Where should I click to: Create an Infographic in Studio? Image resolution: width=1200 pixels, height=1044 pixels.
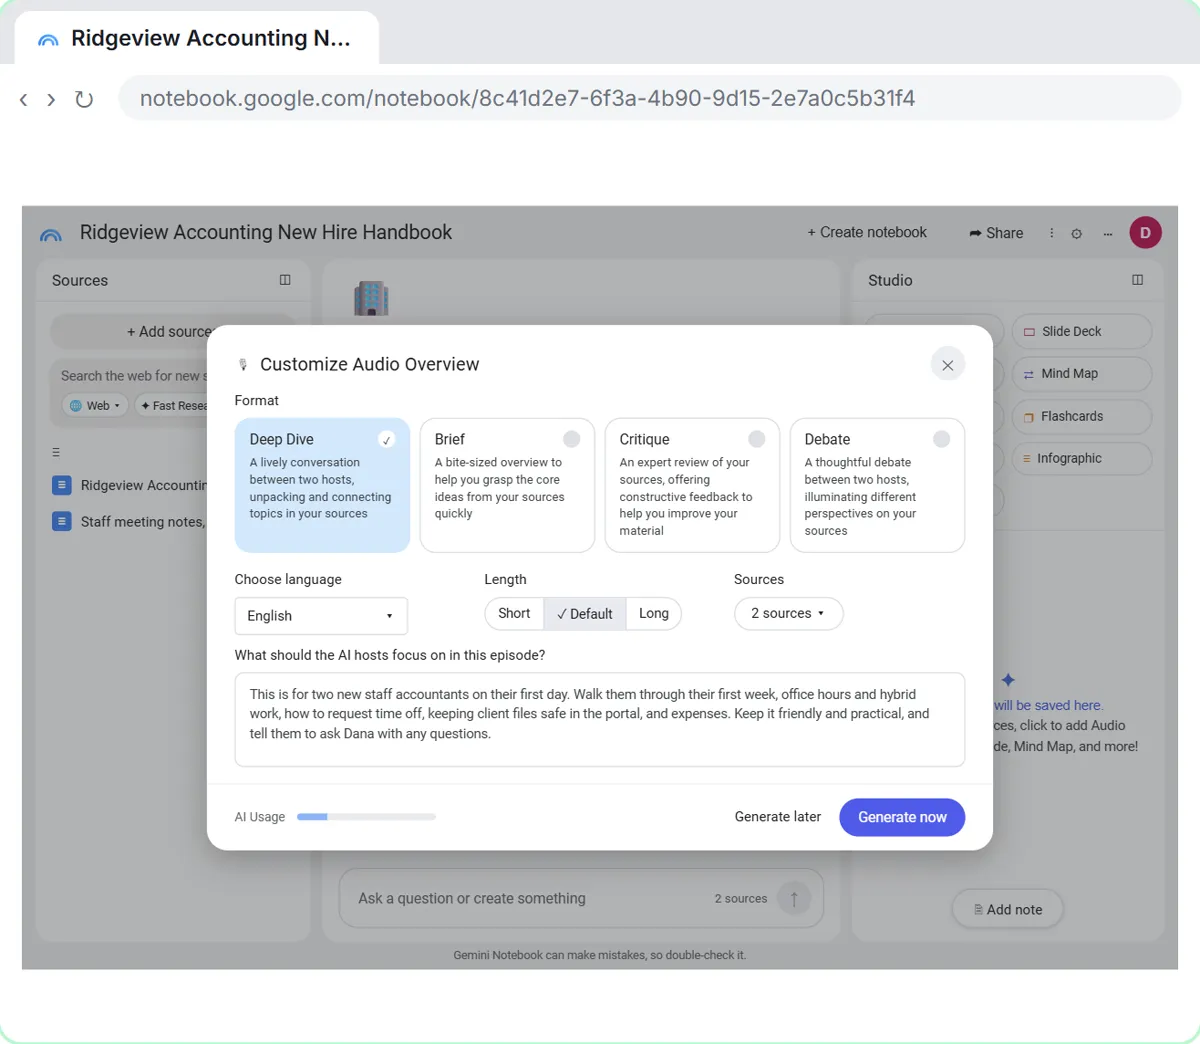pos(1082,459)
